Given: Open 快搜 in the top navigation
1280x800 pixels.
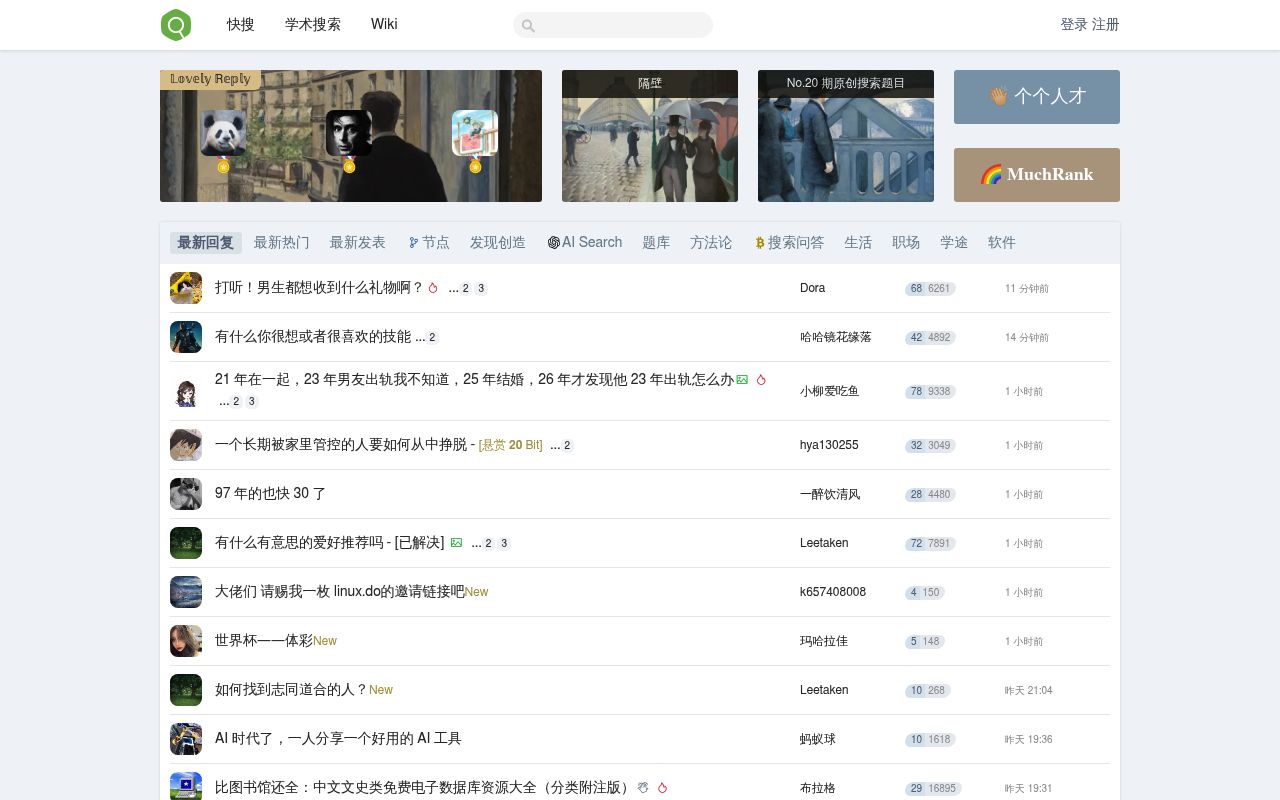Looking at the screenshot, I should point(241,24).
